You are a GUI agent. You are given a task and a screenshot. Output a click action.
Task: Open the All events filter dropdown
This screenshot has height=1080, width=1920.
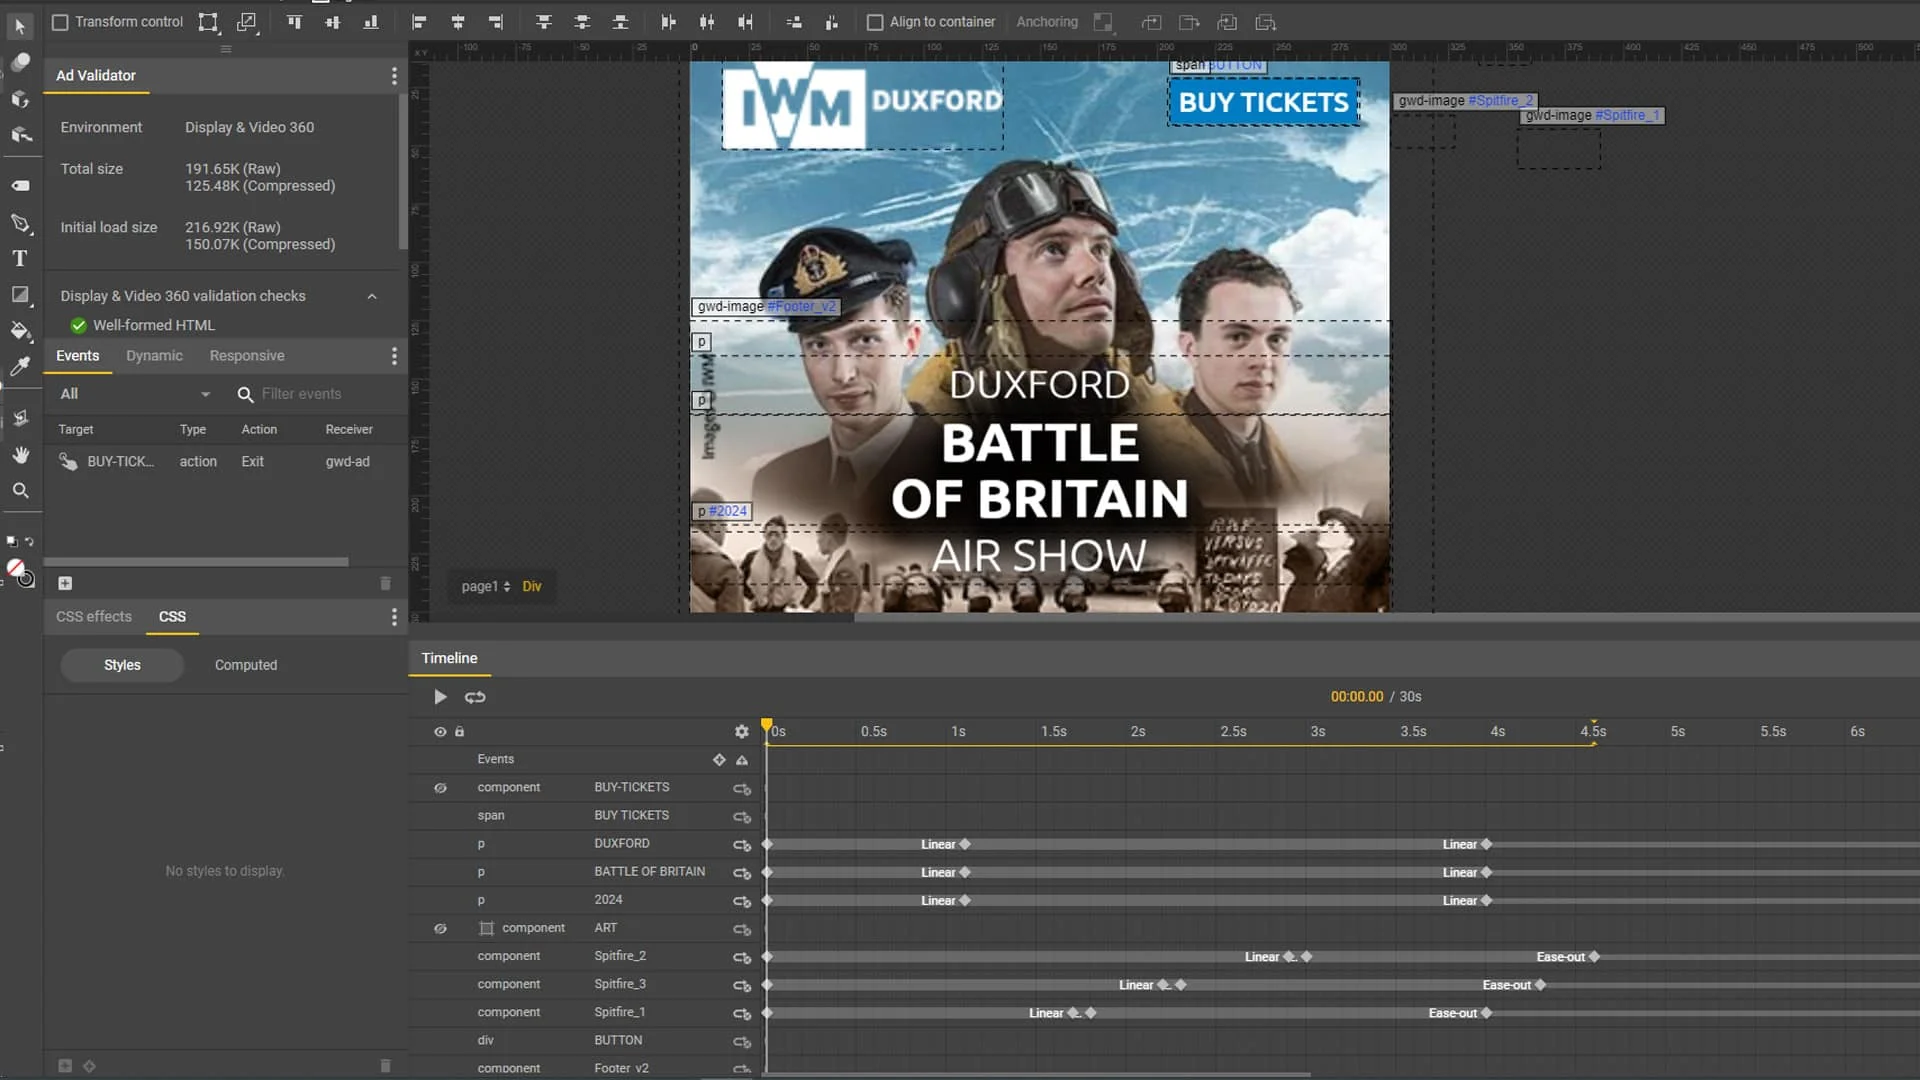135,394
